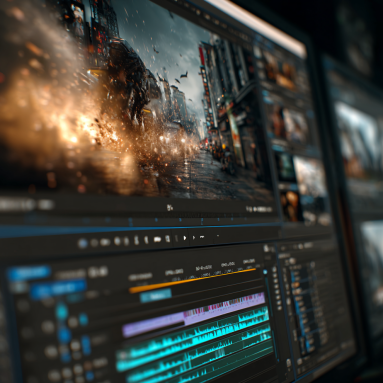Select the orange work-area bar above the clips

point(192,280)
